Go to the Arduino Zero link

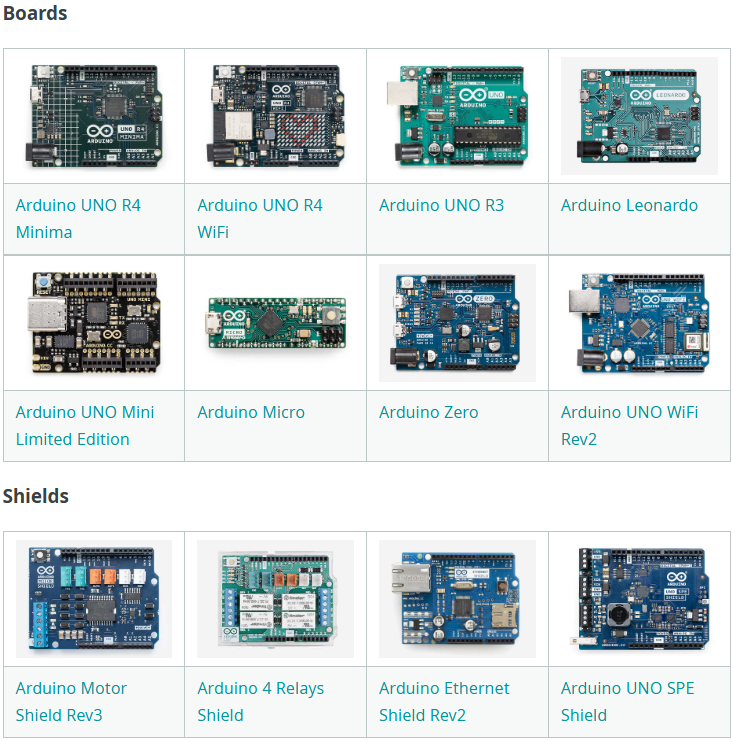pyautogui.click(x=428, y=412)
